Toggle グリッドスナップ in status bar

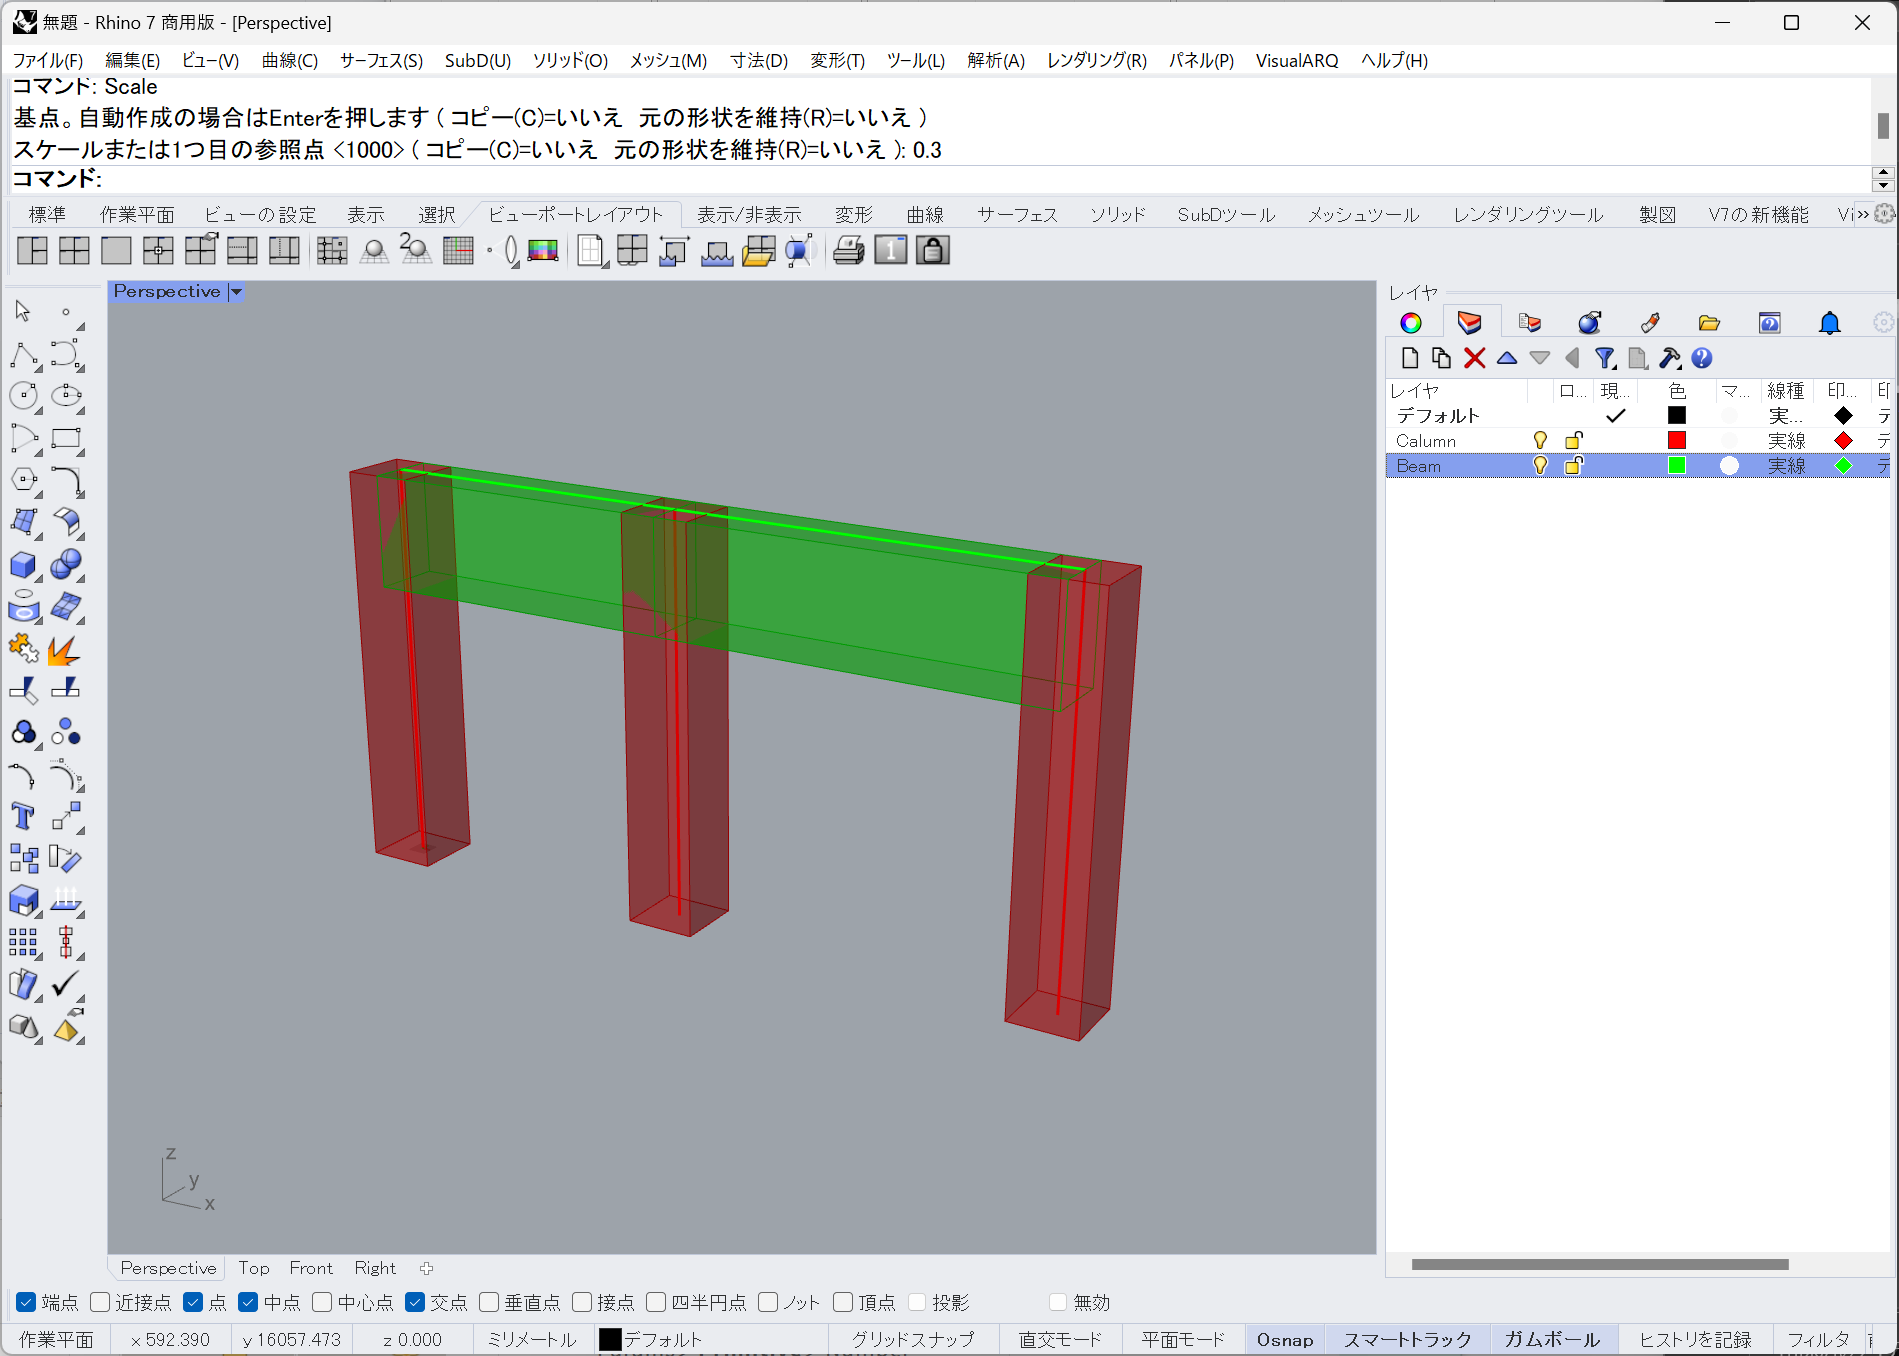[x=912, y=1339]
